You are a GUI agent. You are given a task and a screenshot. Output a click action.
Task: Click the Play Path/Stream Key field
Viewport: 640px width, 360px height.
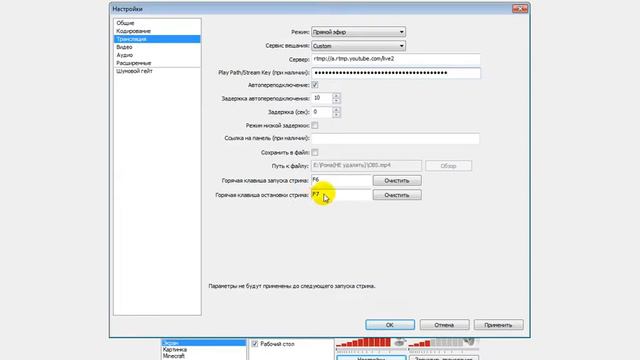pyautogui.click(x=396, y=73)
